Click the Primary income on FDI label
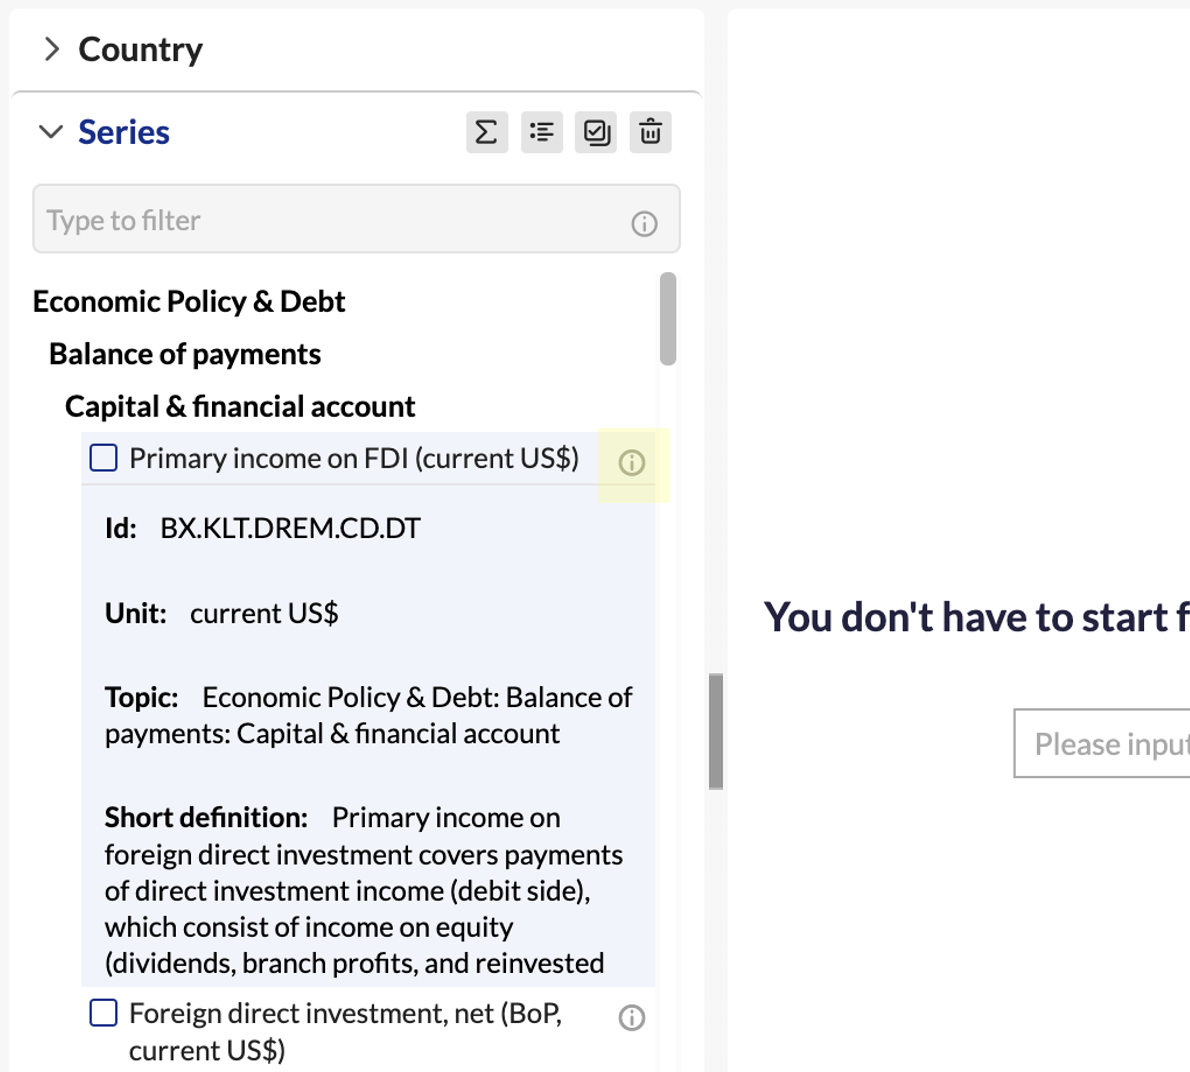Image resolution: width=1190 pixels, height=1072 pixels. (354, 458)
